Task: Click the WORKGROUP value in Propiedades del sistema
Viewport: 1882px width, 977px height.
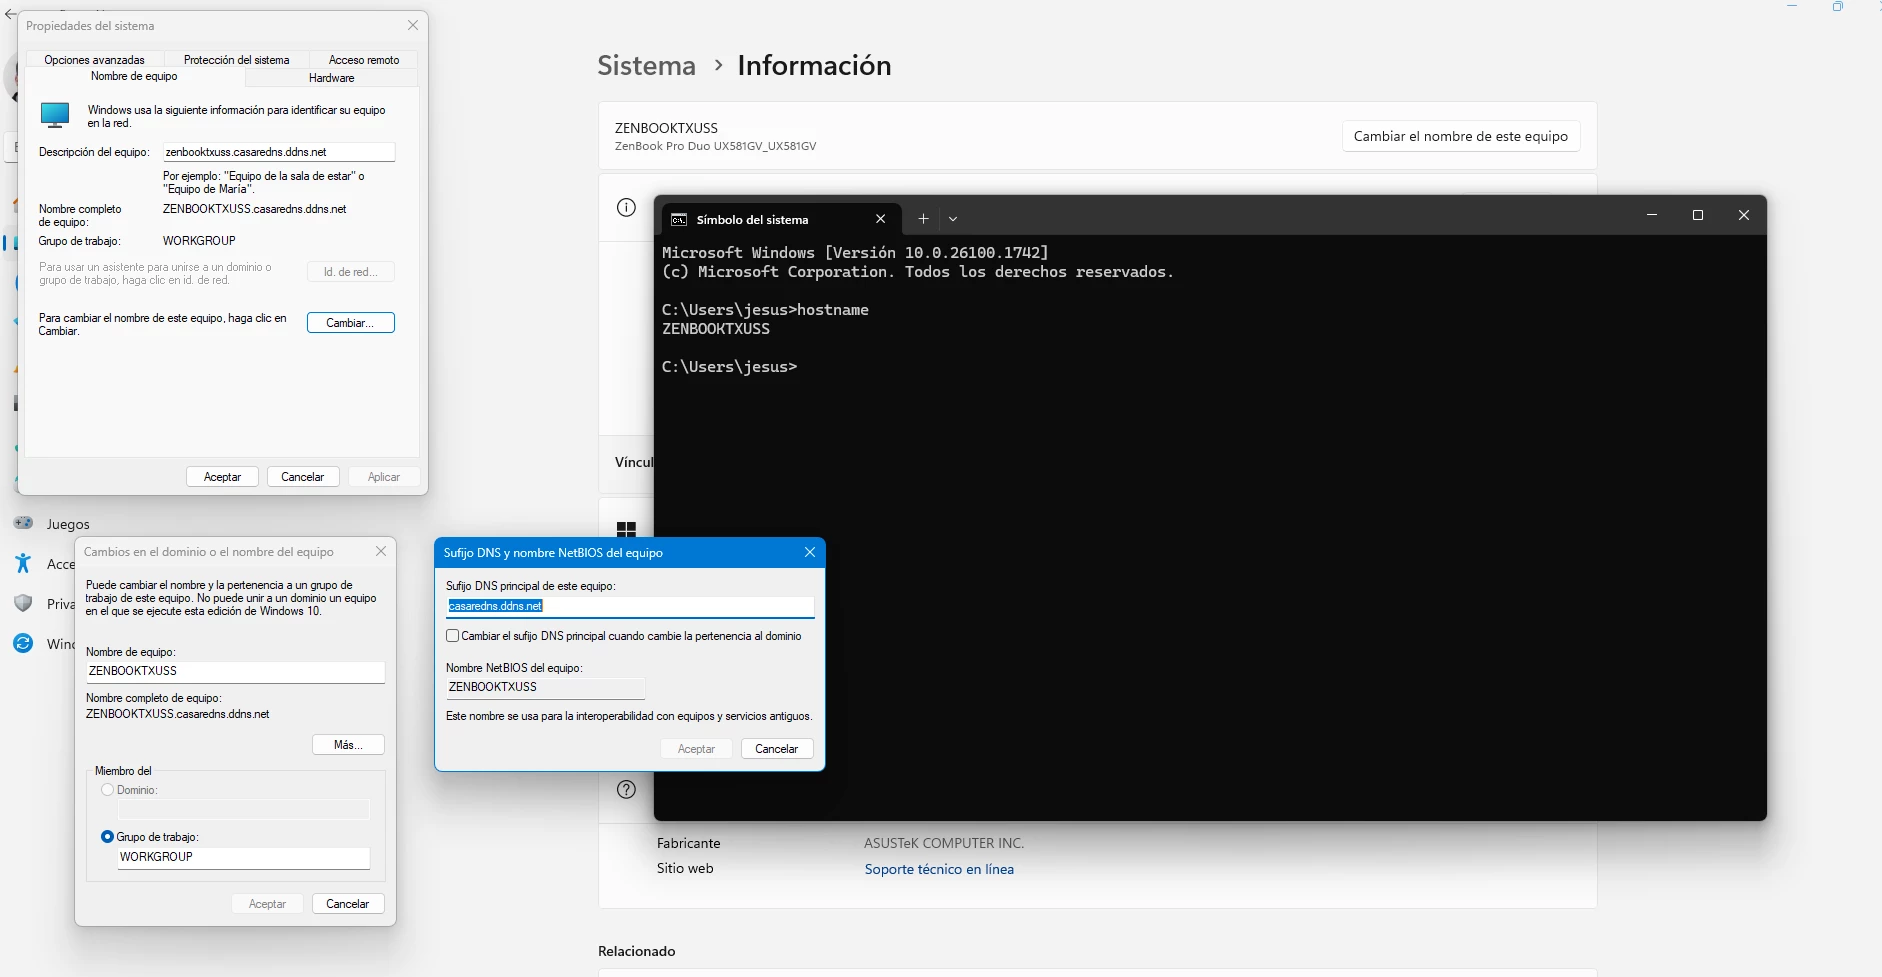Action: (x=199, y=241)
